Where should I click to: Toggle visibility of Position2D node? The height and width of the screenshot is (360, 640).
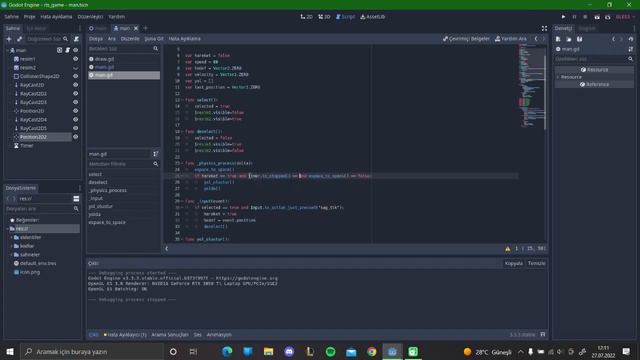pyautogui.click(x=76, y=111)
